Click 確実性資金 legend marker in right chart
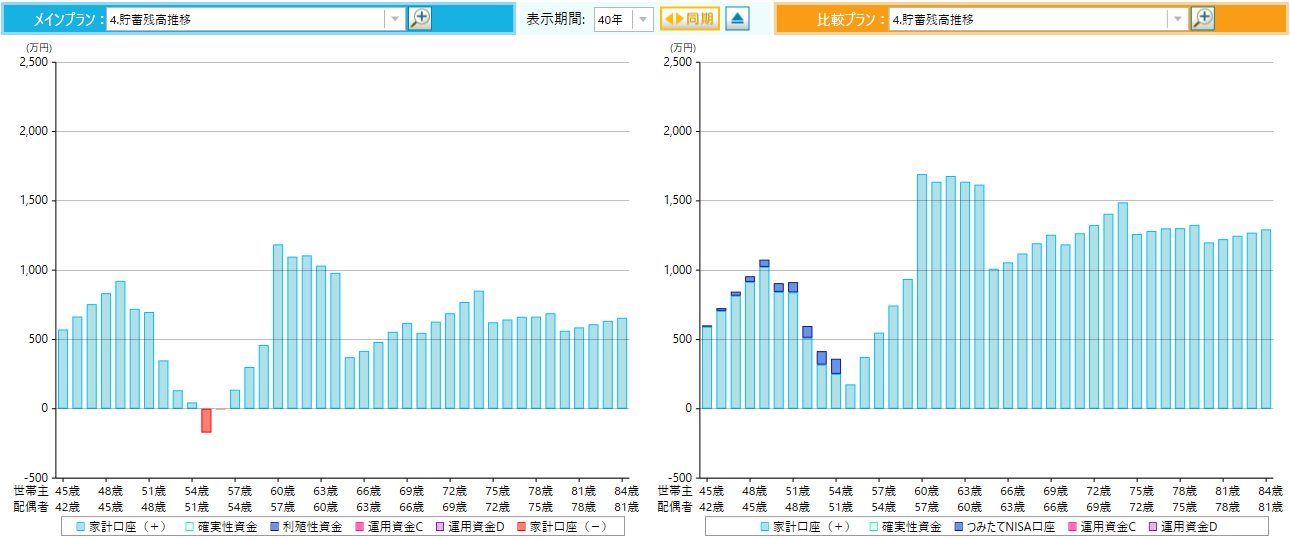 tap(873, 527)
